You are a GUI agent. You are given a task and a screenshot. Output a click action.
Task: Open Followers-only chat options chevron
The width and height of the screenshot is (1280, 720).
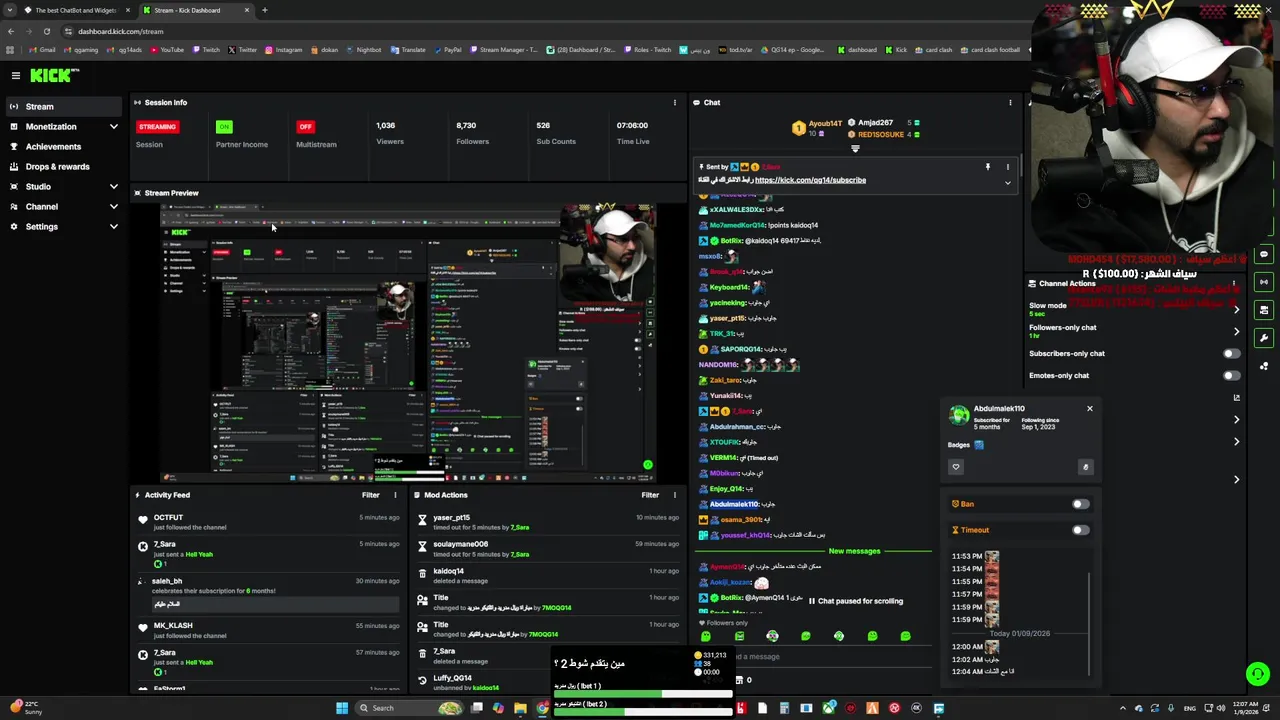(1236, 331)
